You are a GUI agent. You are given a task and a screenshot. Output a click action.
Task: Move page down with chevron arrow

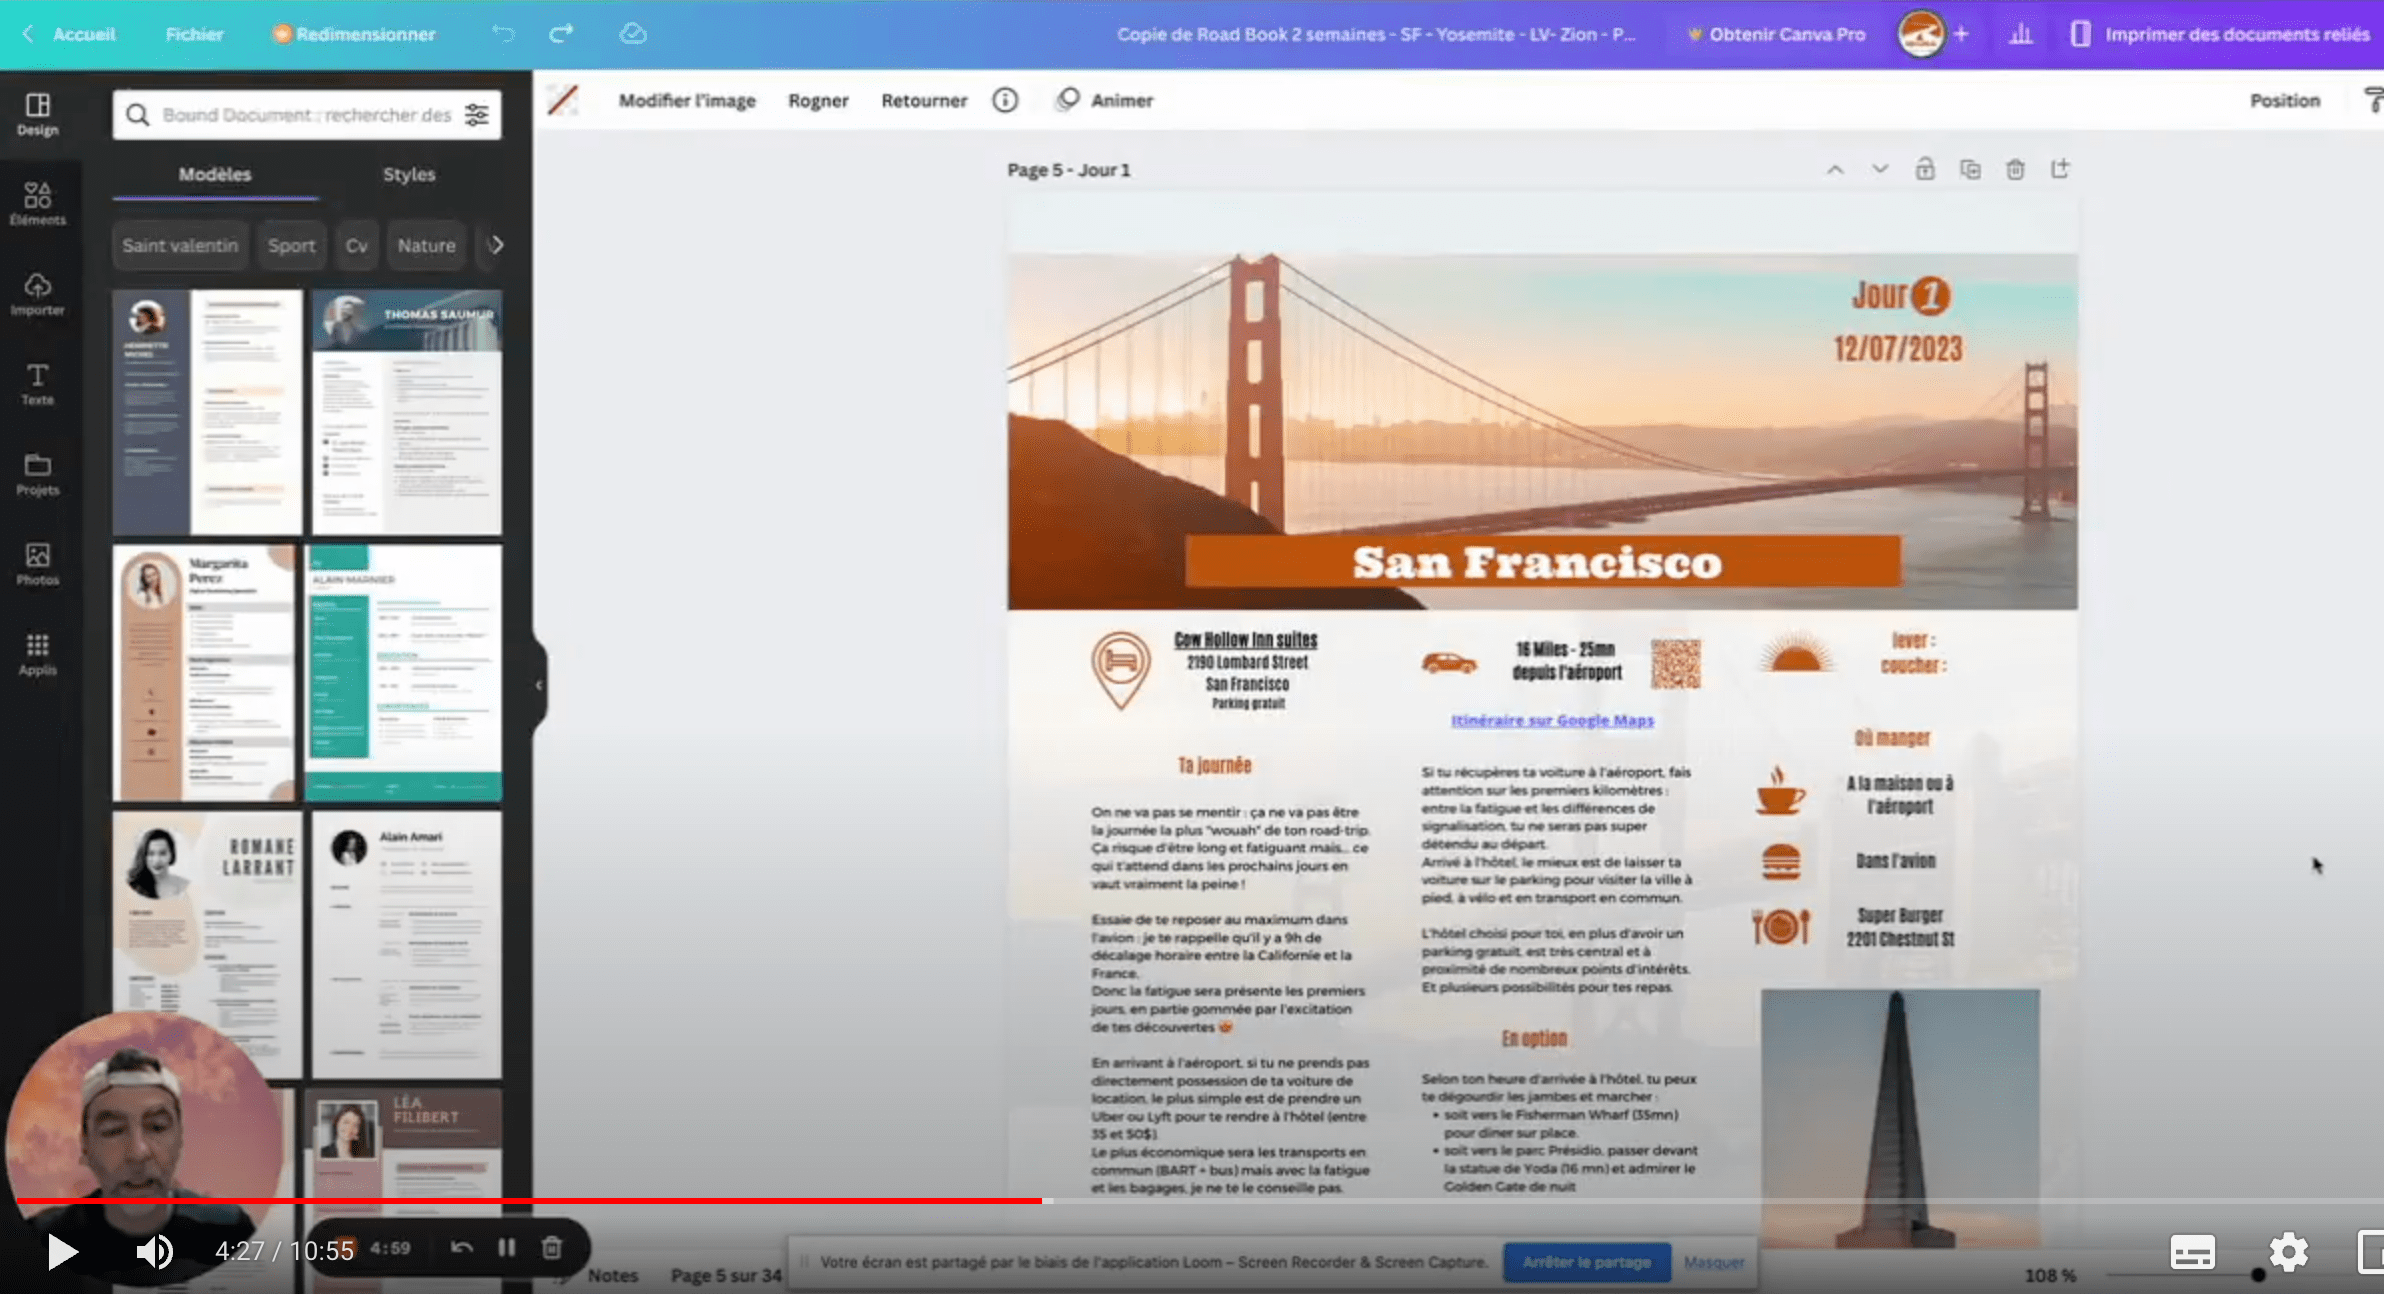coord(1880,170)
